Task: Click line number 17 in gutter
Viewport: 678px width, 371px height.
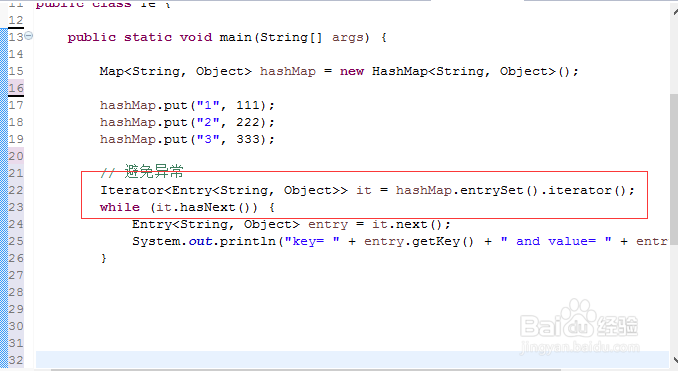Action: click(16, 105)
